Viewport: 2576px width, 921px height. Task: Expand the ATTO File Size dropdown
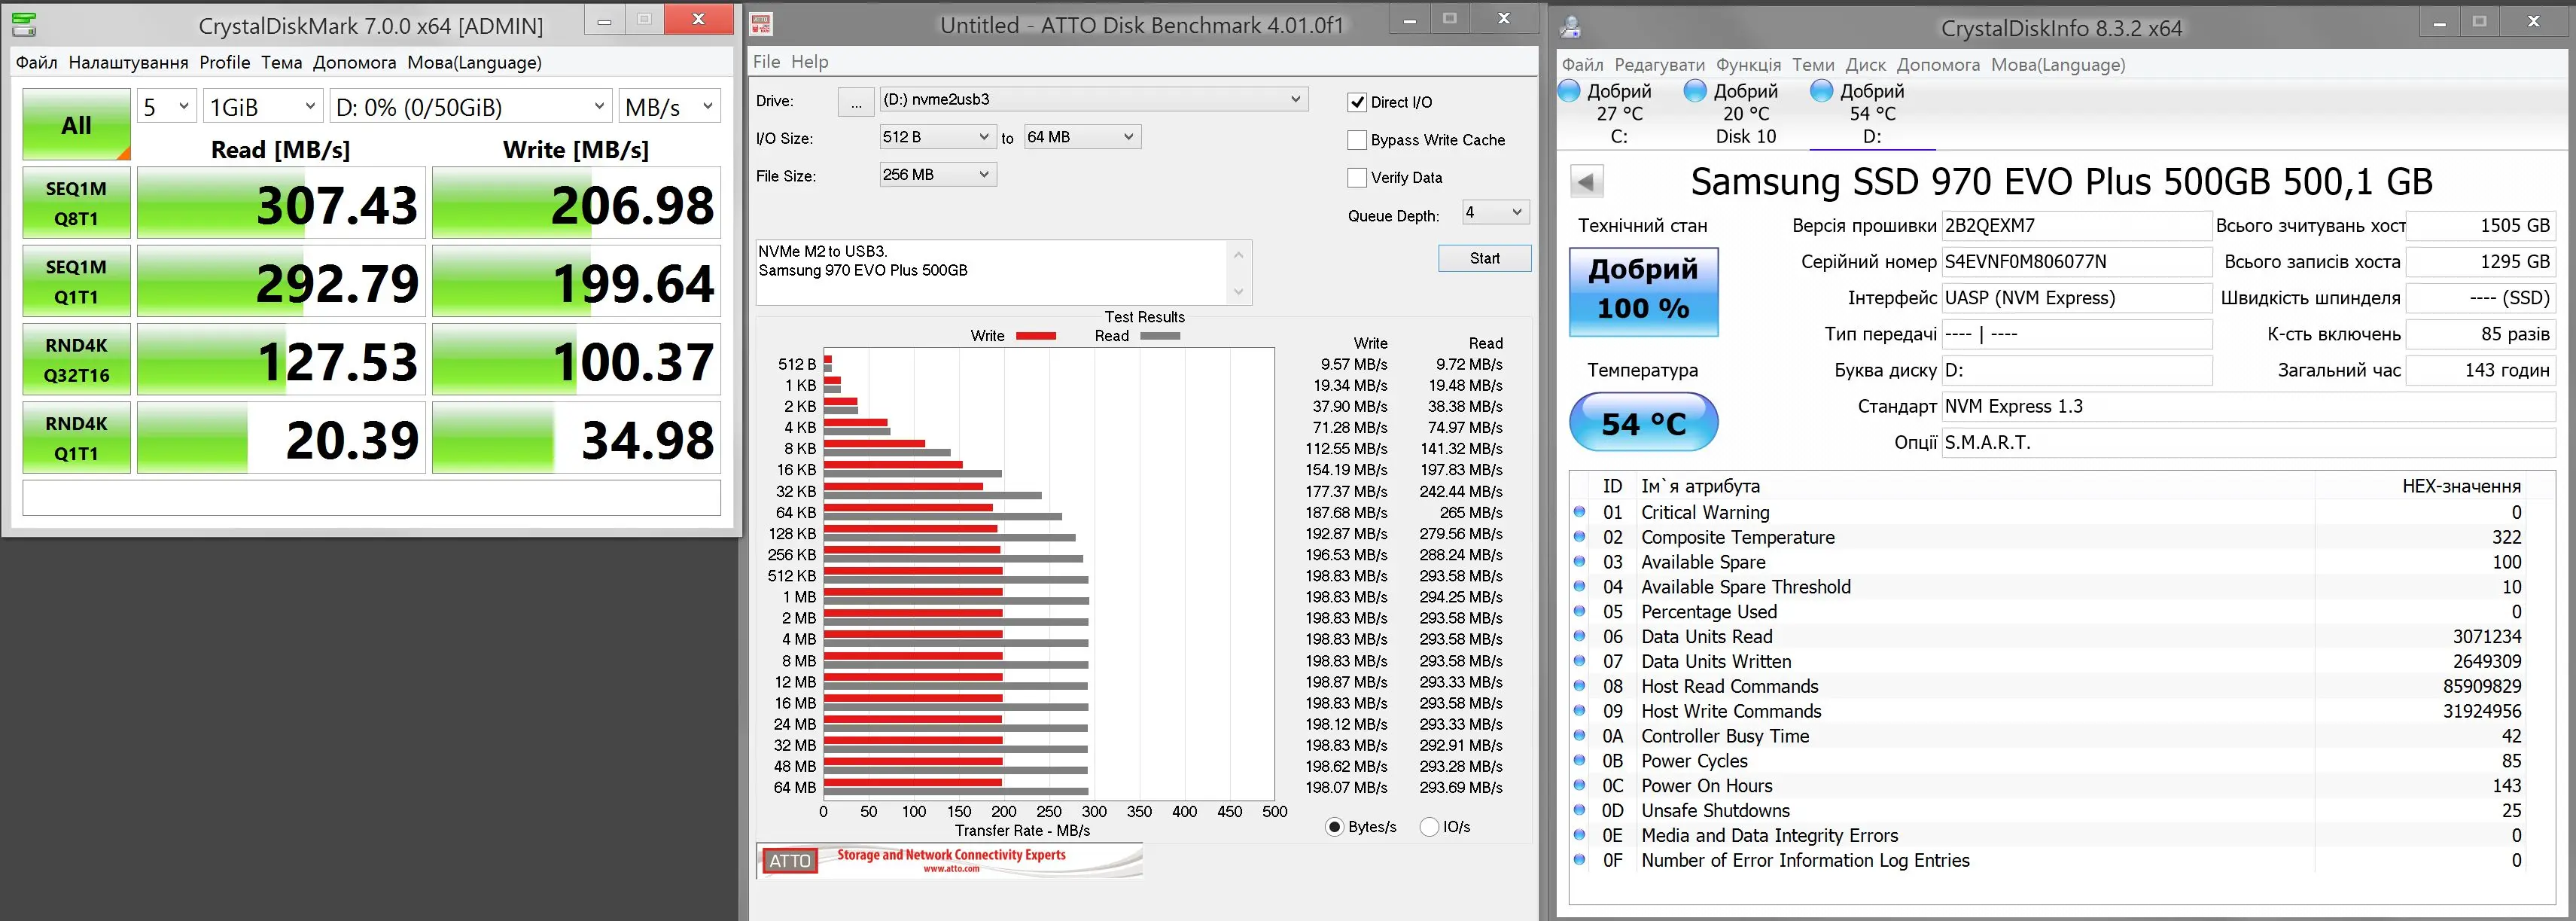(x=937, y=175)
